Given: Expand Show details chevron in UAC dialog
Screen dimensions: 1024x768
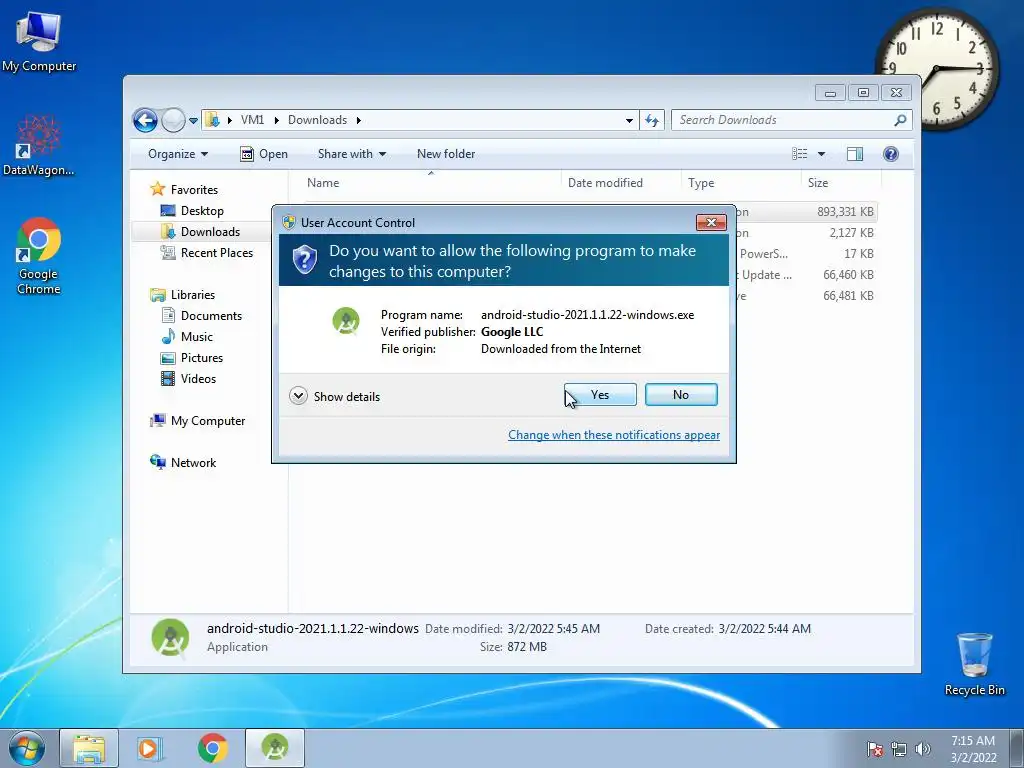Looking at the screenshot, I should pyautogui.click(x=298, y=396).
